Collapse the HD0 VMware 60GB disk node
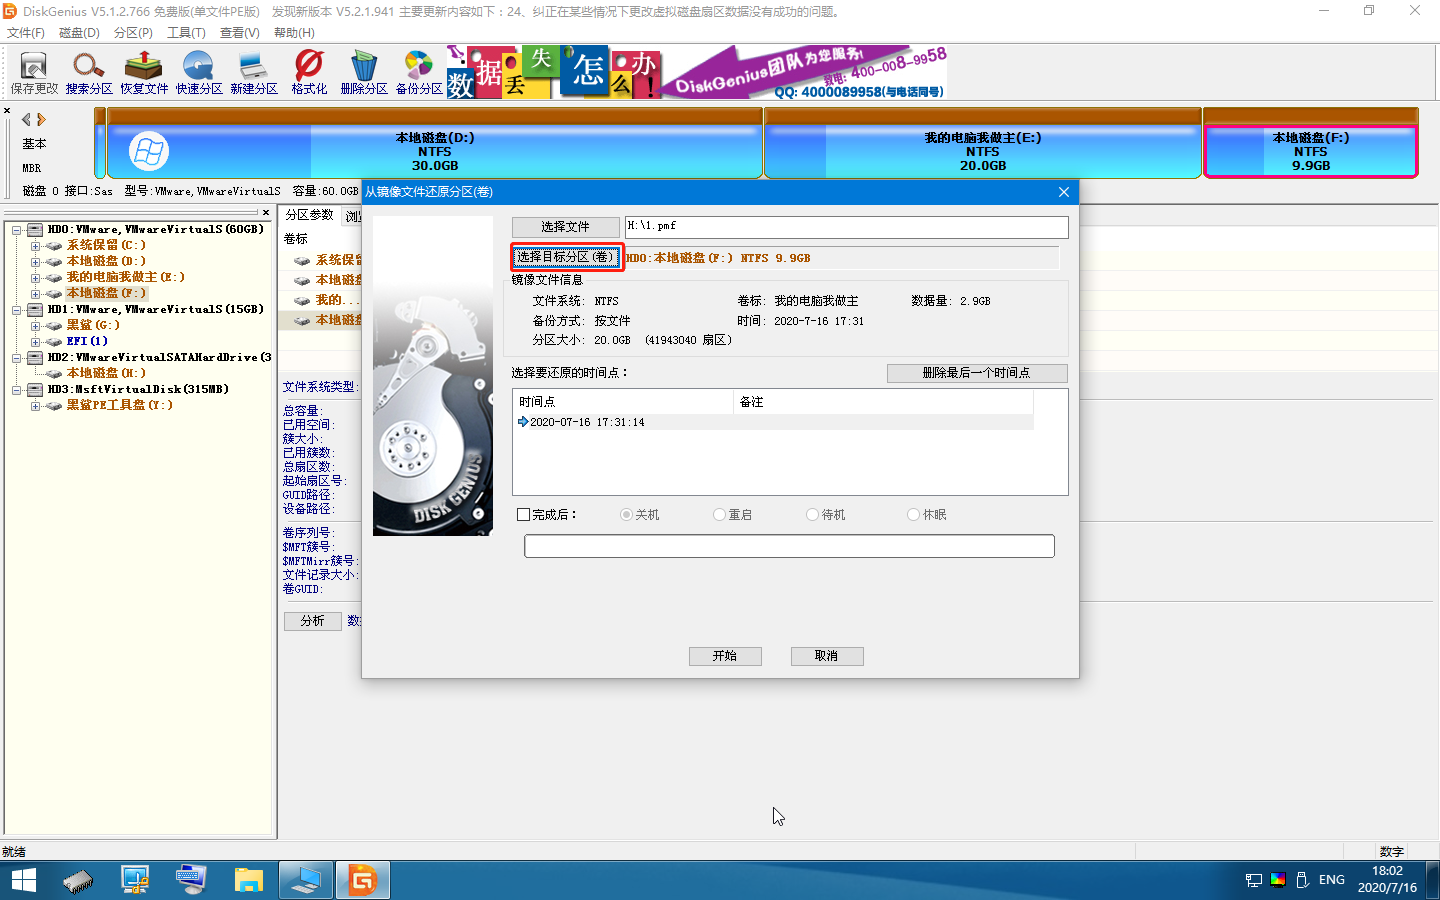Viewport: 1440px width, 900px height. click(17, 230)
